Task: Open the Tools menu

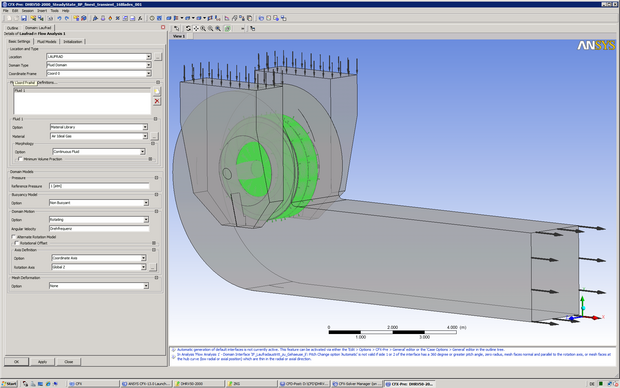Action: point(55,11)
